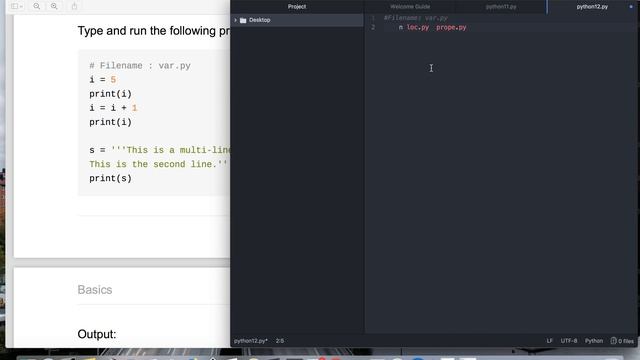This screenshot has height=360, width=640.
Task: Click the prope.py text on editor line 2
Action: [x=451, y=27]
